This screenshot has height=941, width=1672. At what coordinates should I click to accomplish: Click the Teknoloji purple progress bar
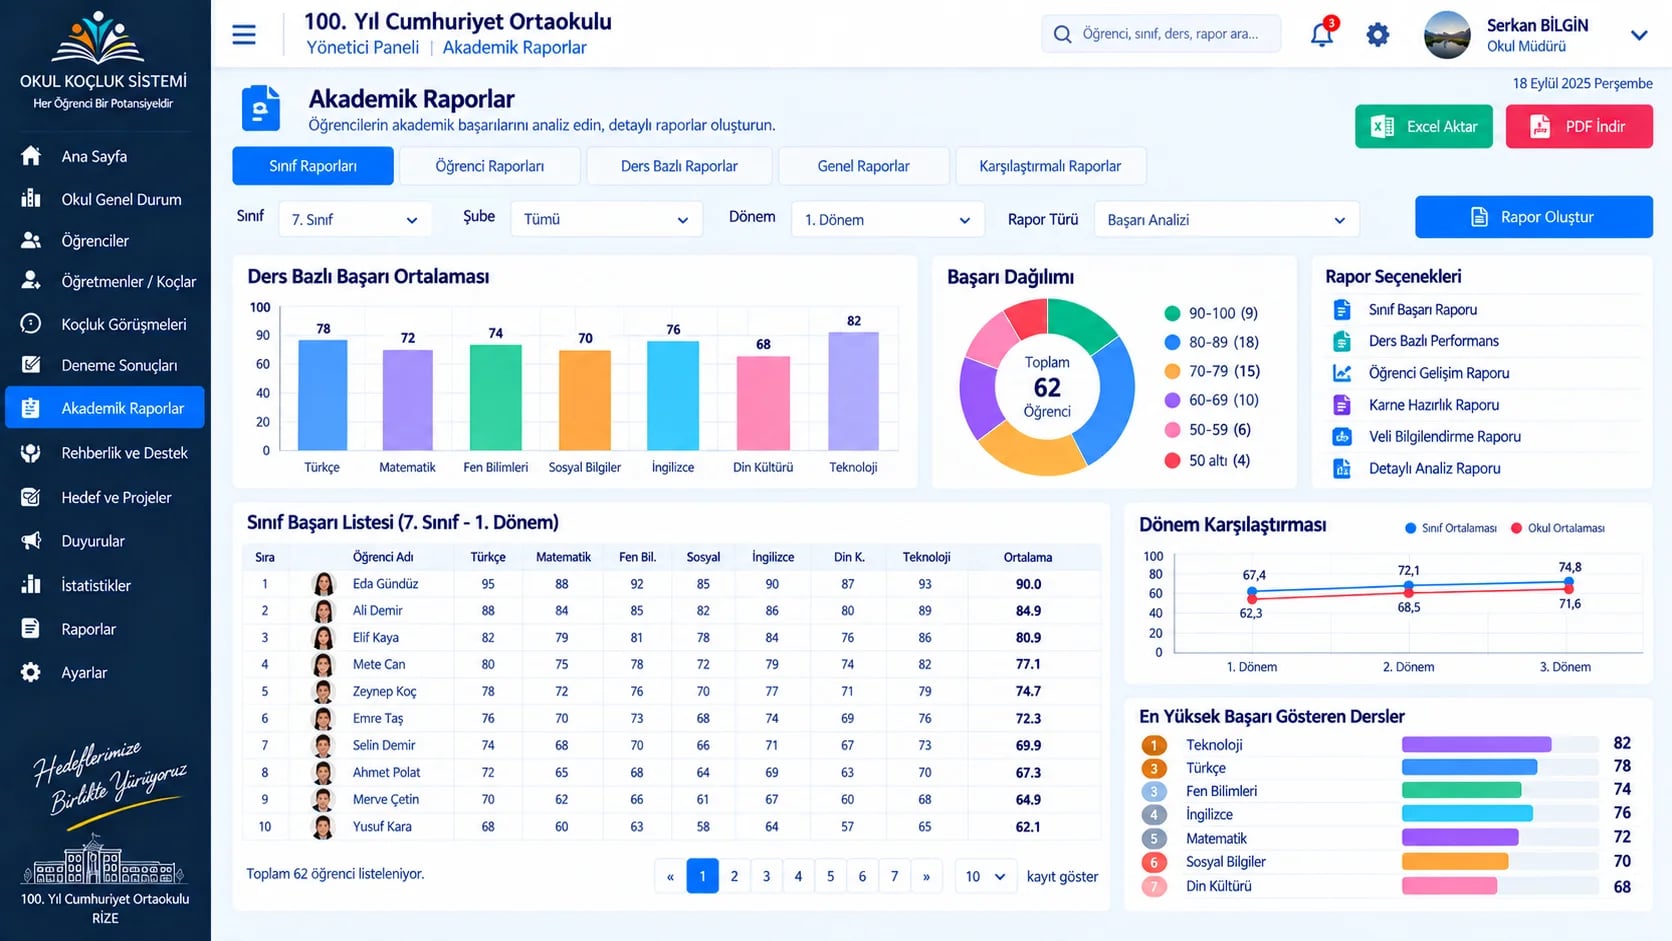[x=1476, y=744]
